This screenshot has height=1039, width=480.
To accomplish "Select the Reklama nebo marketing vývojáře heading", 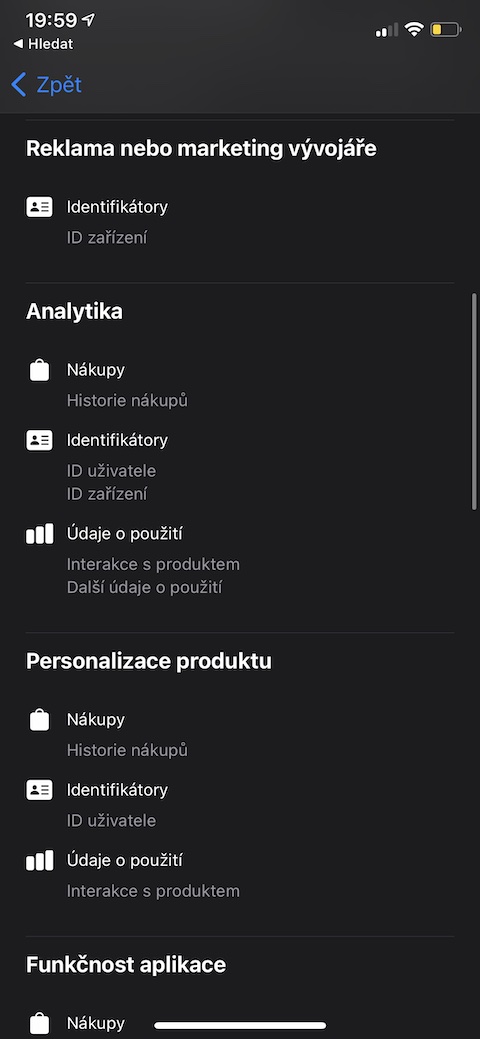I will [x=201, y=149].
